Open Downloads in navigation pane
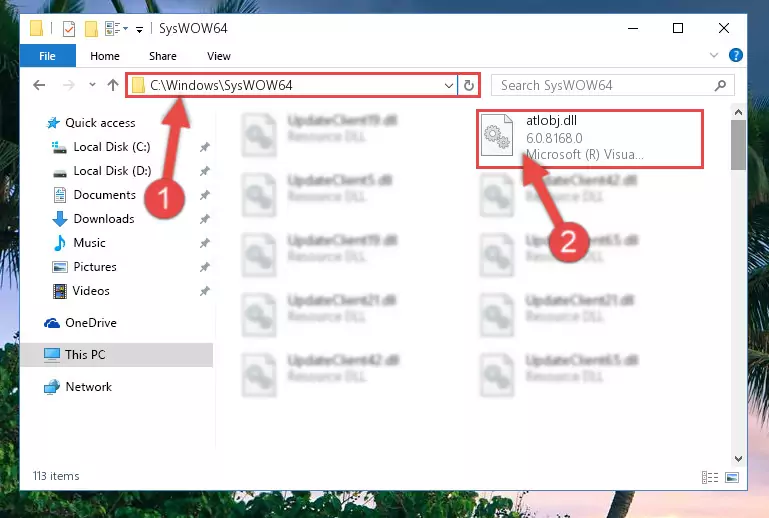Viewport: 769px width, 518px height. pyautogui.click(x=103, y=219)
